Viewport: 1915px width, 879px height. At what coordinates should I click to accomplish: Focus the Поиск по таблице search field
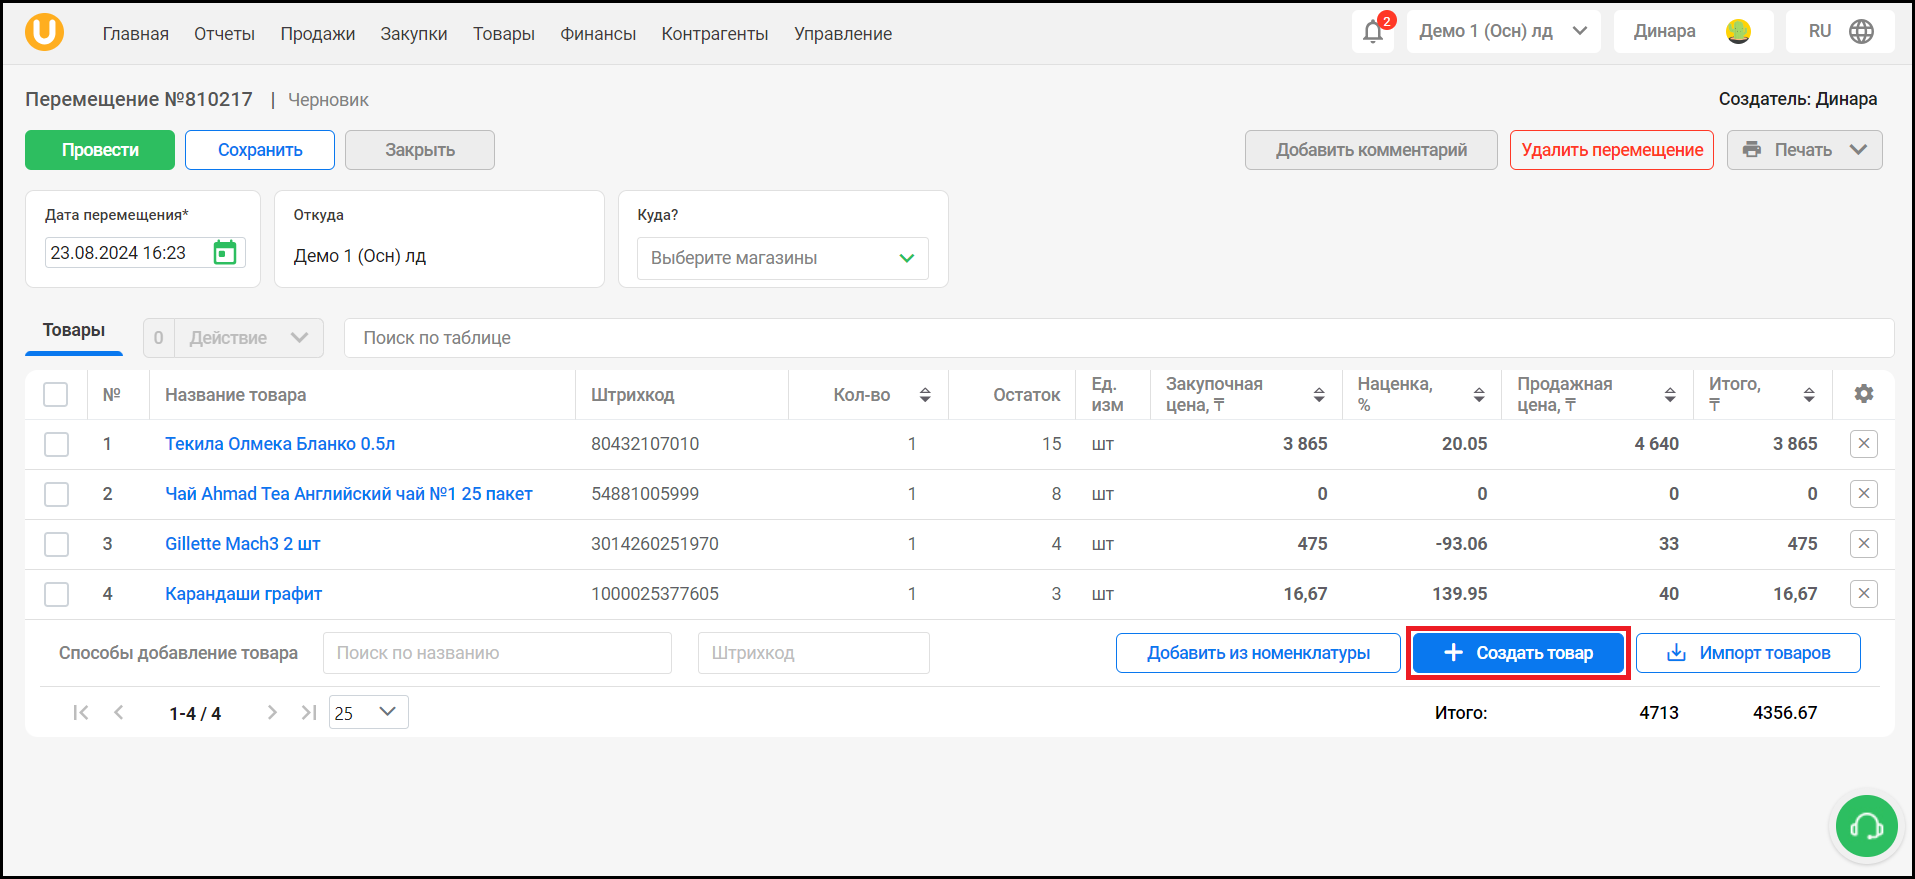pyautogui.click(x=1119, y=338)
